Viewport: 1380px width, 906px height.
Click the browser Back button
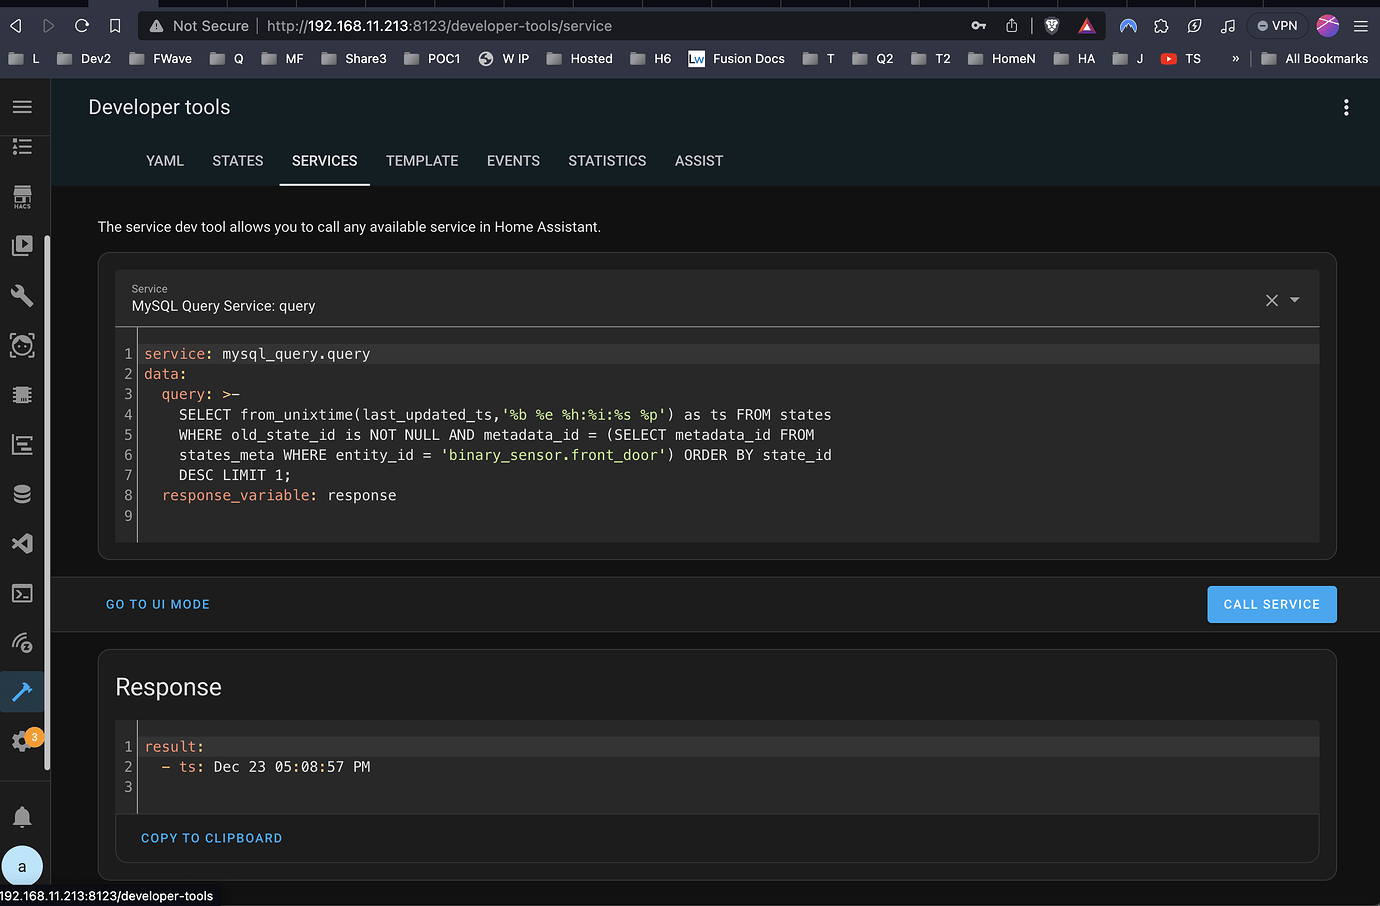click(15, 26)
